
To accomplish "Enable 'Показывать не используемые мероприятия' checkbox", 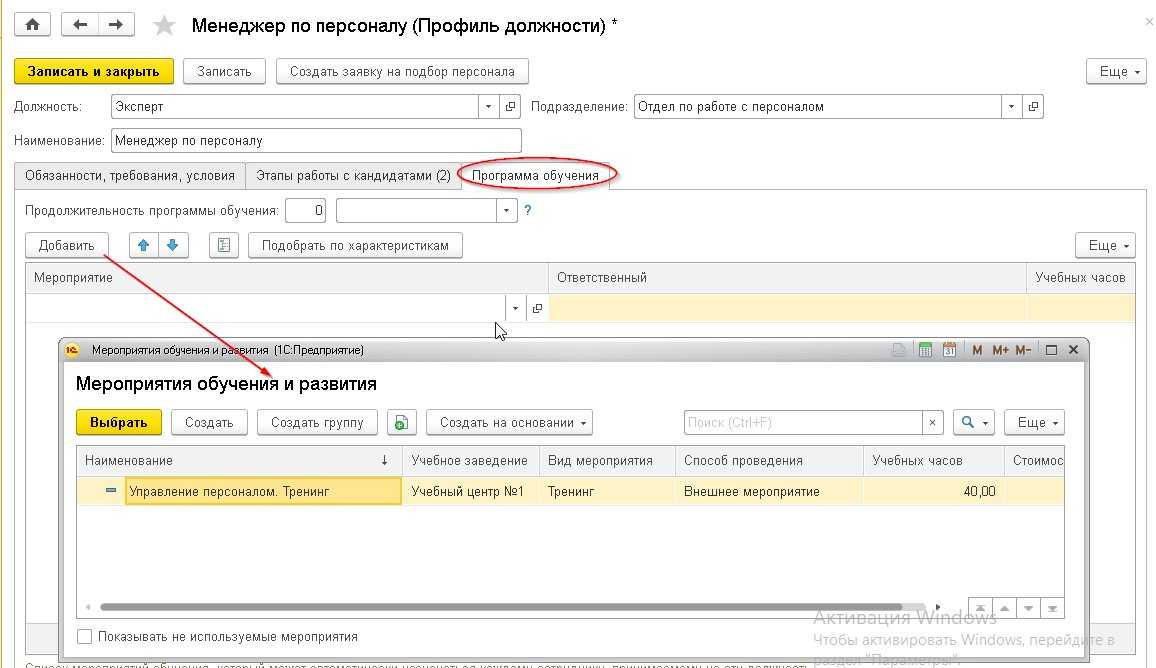I will [85, 637].
